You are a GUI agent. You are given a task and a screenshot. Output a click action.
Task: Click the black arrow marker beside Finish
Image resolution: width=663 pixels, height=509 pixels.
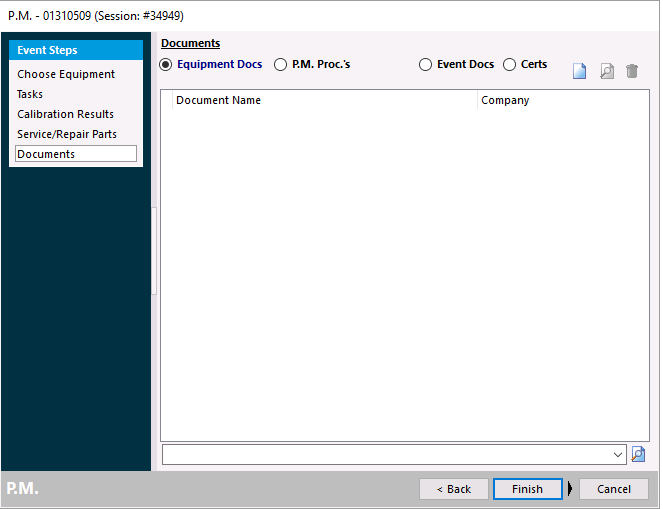pos(570,489)
